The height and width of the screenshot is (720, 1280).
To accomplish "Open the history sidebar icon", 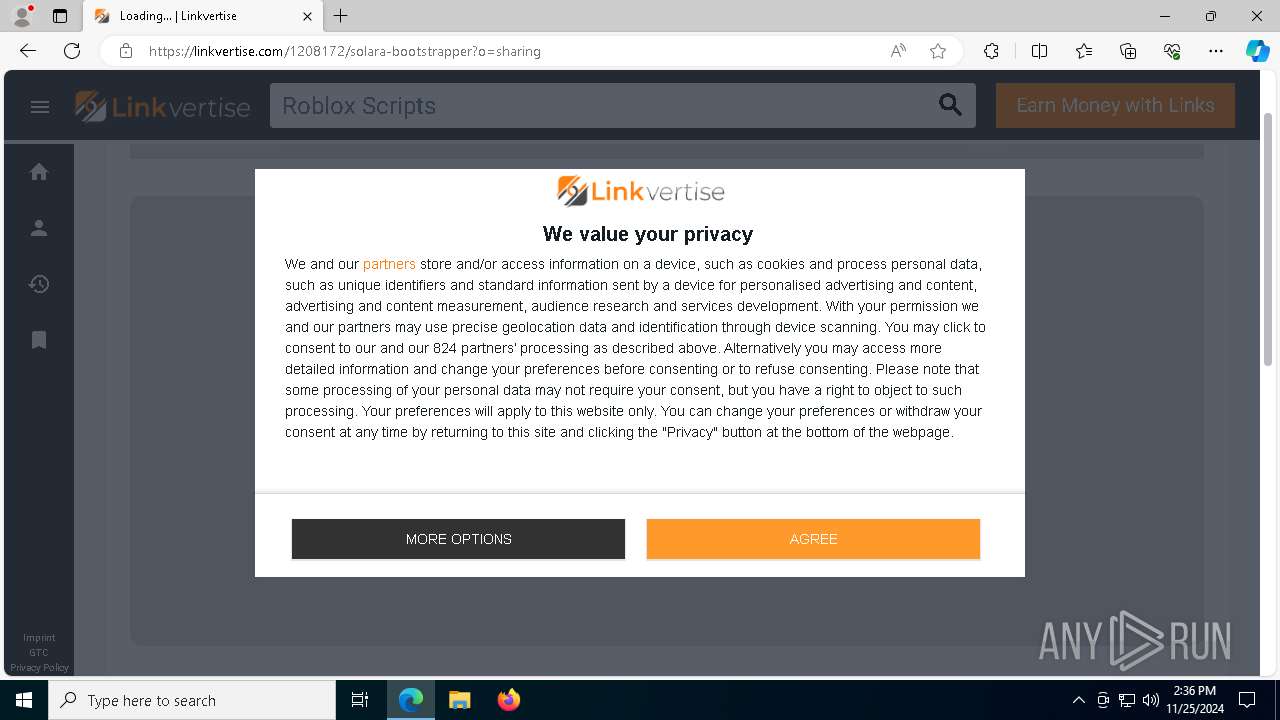I will [x=39, y=284].
